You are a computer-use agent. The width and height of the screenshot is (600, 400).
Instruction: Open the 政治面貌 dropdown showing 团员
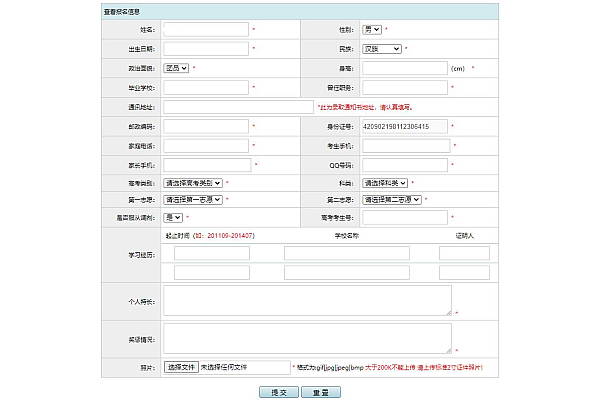pyautogui.click(x=175, y=68)
